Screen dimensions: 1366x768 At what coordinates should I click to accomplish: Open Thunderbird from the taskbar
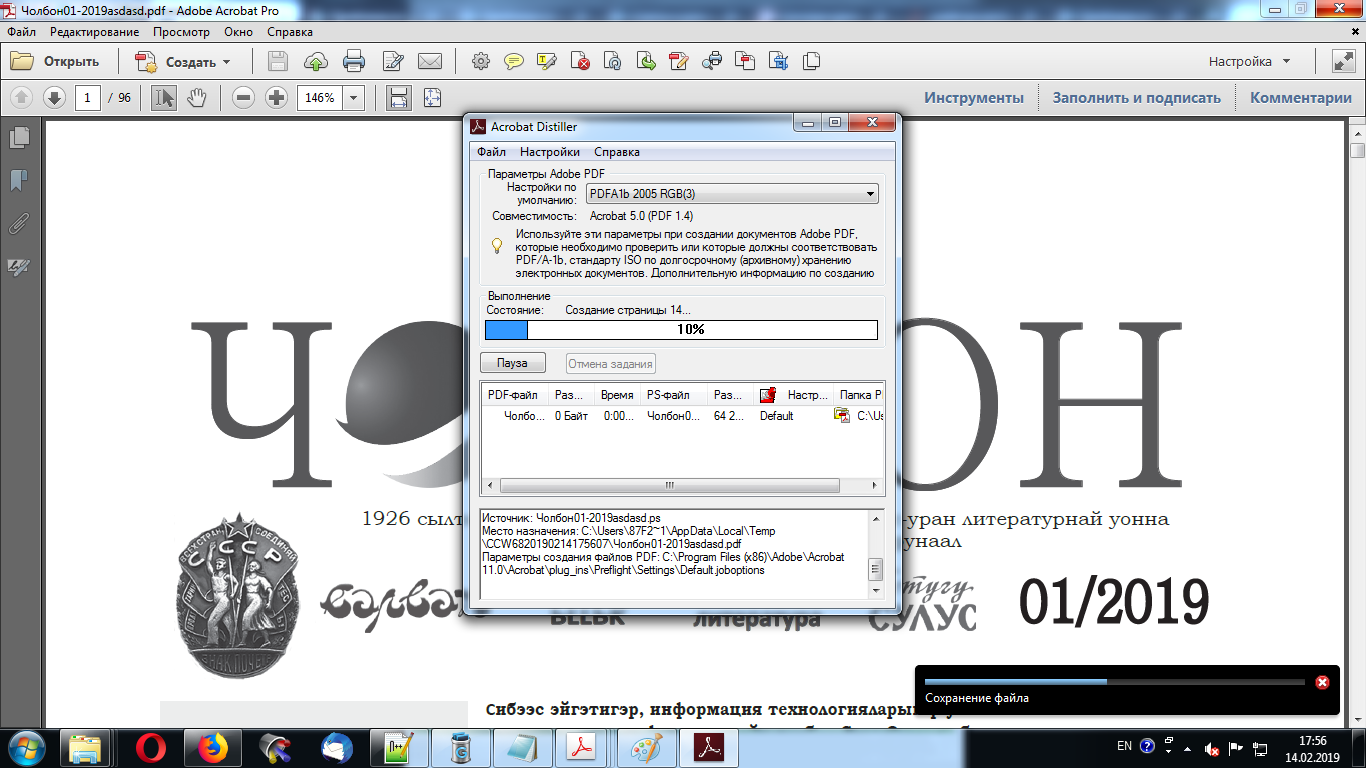tap(337, 747)
